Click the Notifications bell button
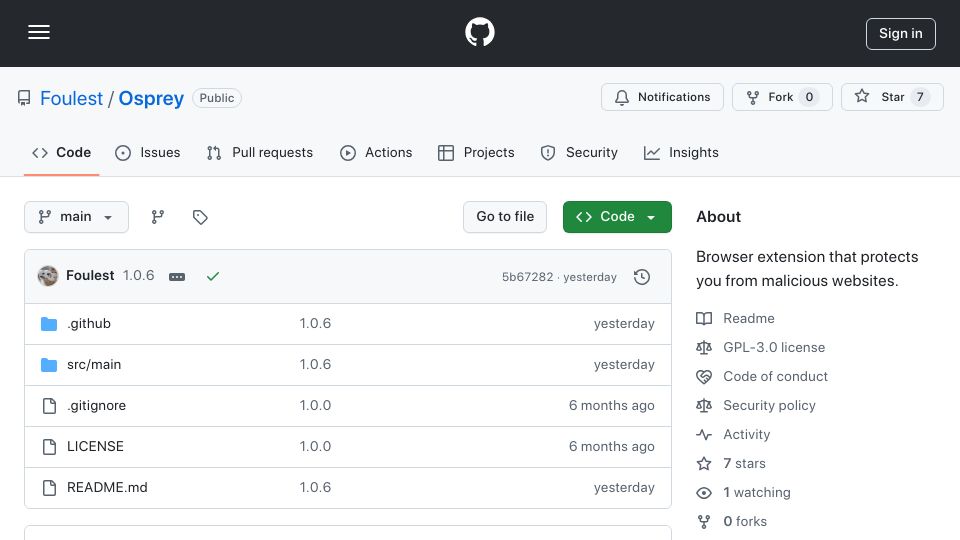The width and height of the screenshot is (960, 540). [x=662, y=97]
